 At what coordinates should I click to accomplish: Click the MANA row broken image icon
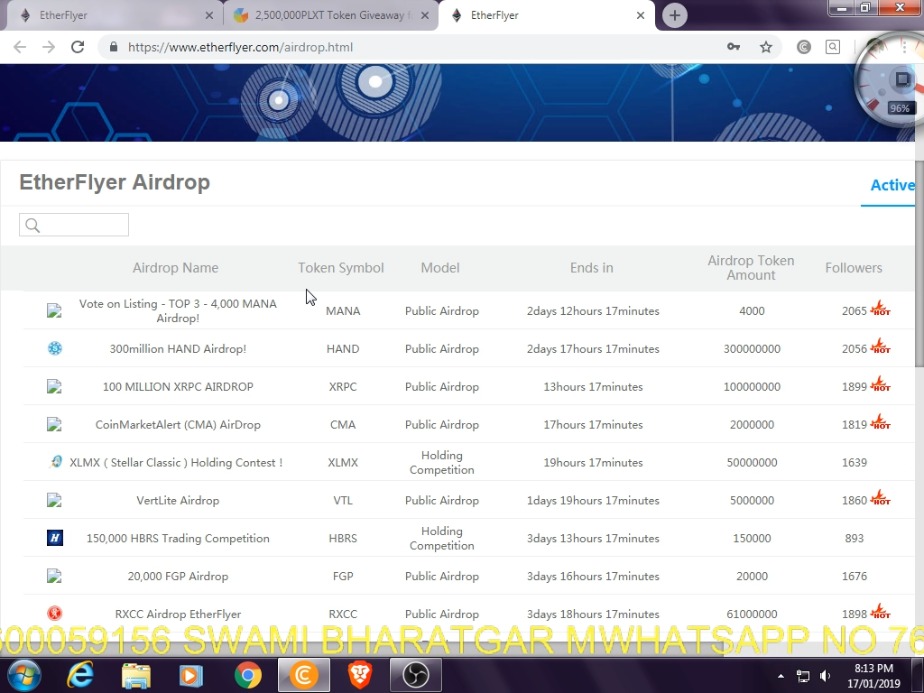click(x=54, y=311)
